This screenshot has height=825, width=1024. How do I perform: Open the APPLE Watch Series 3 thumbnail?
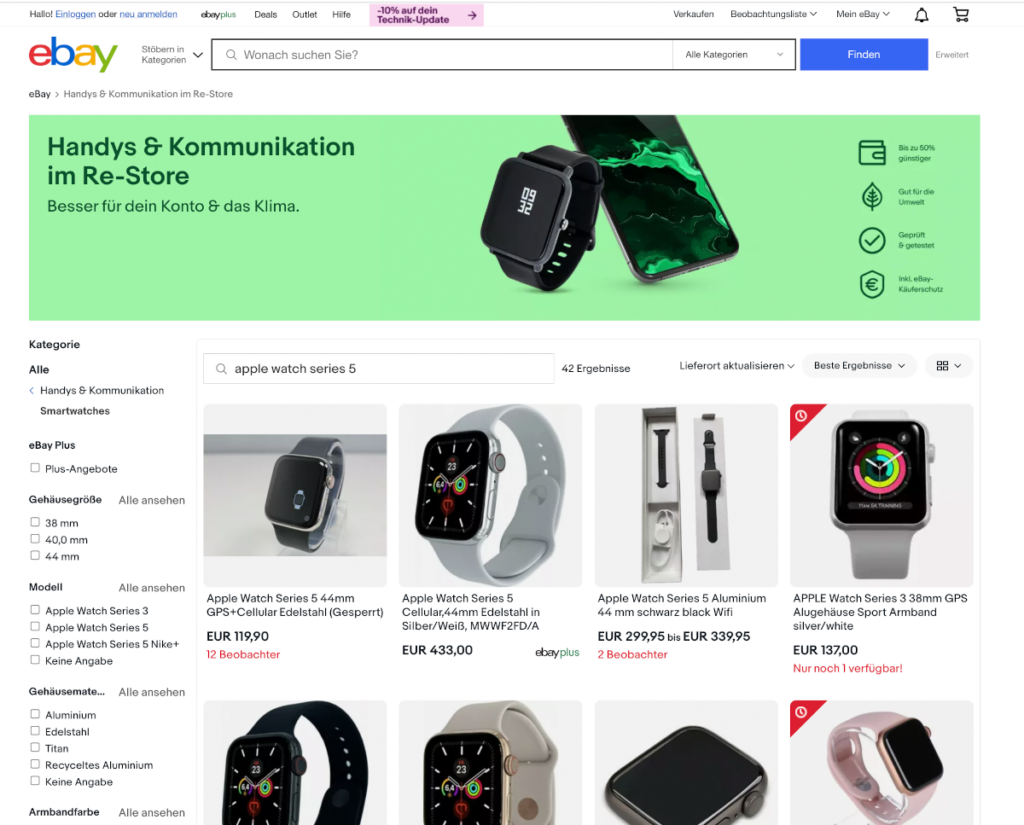pos(881,495)
